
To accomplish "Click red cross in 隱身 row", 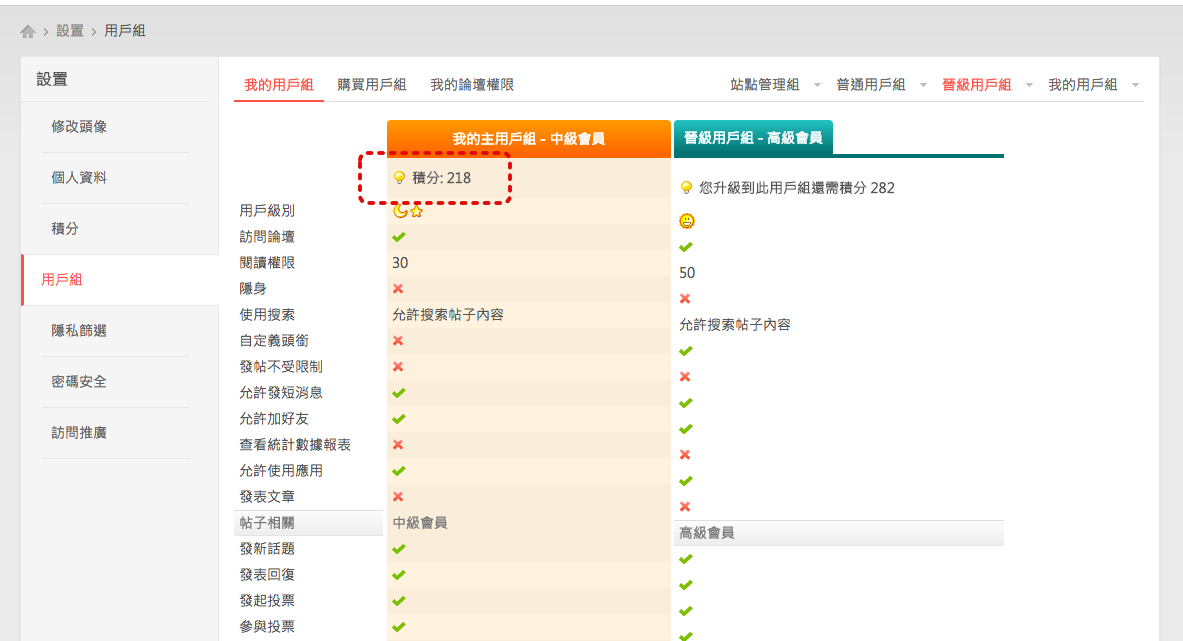I will click(398, 289).
